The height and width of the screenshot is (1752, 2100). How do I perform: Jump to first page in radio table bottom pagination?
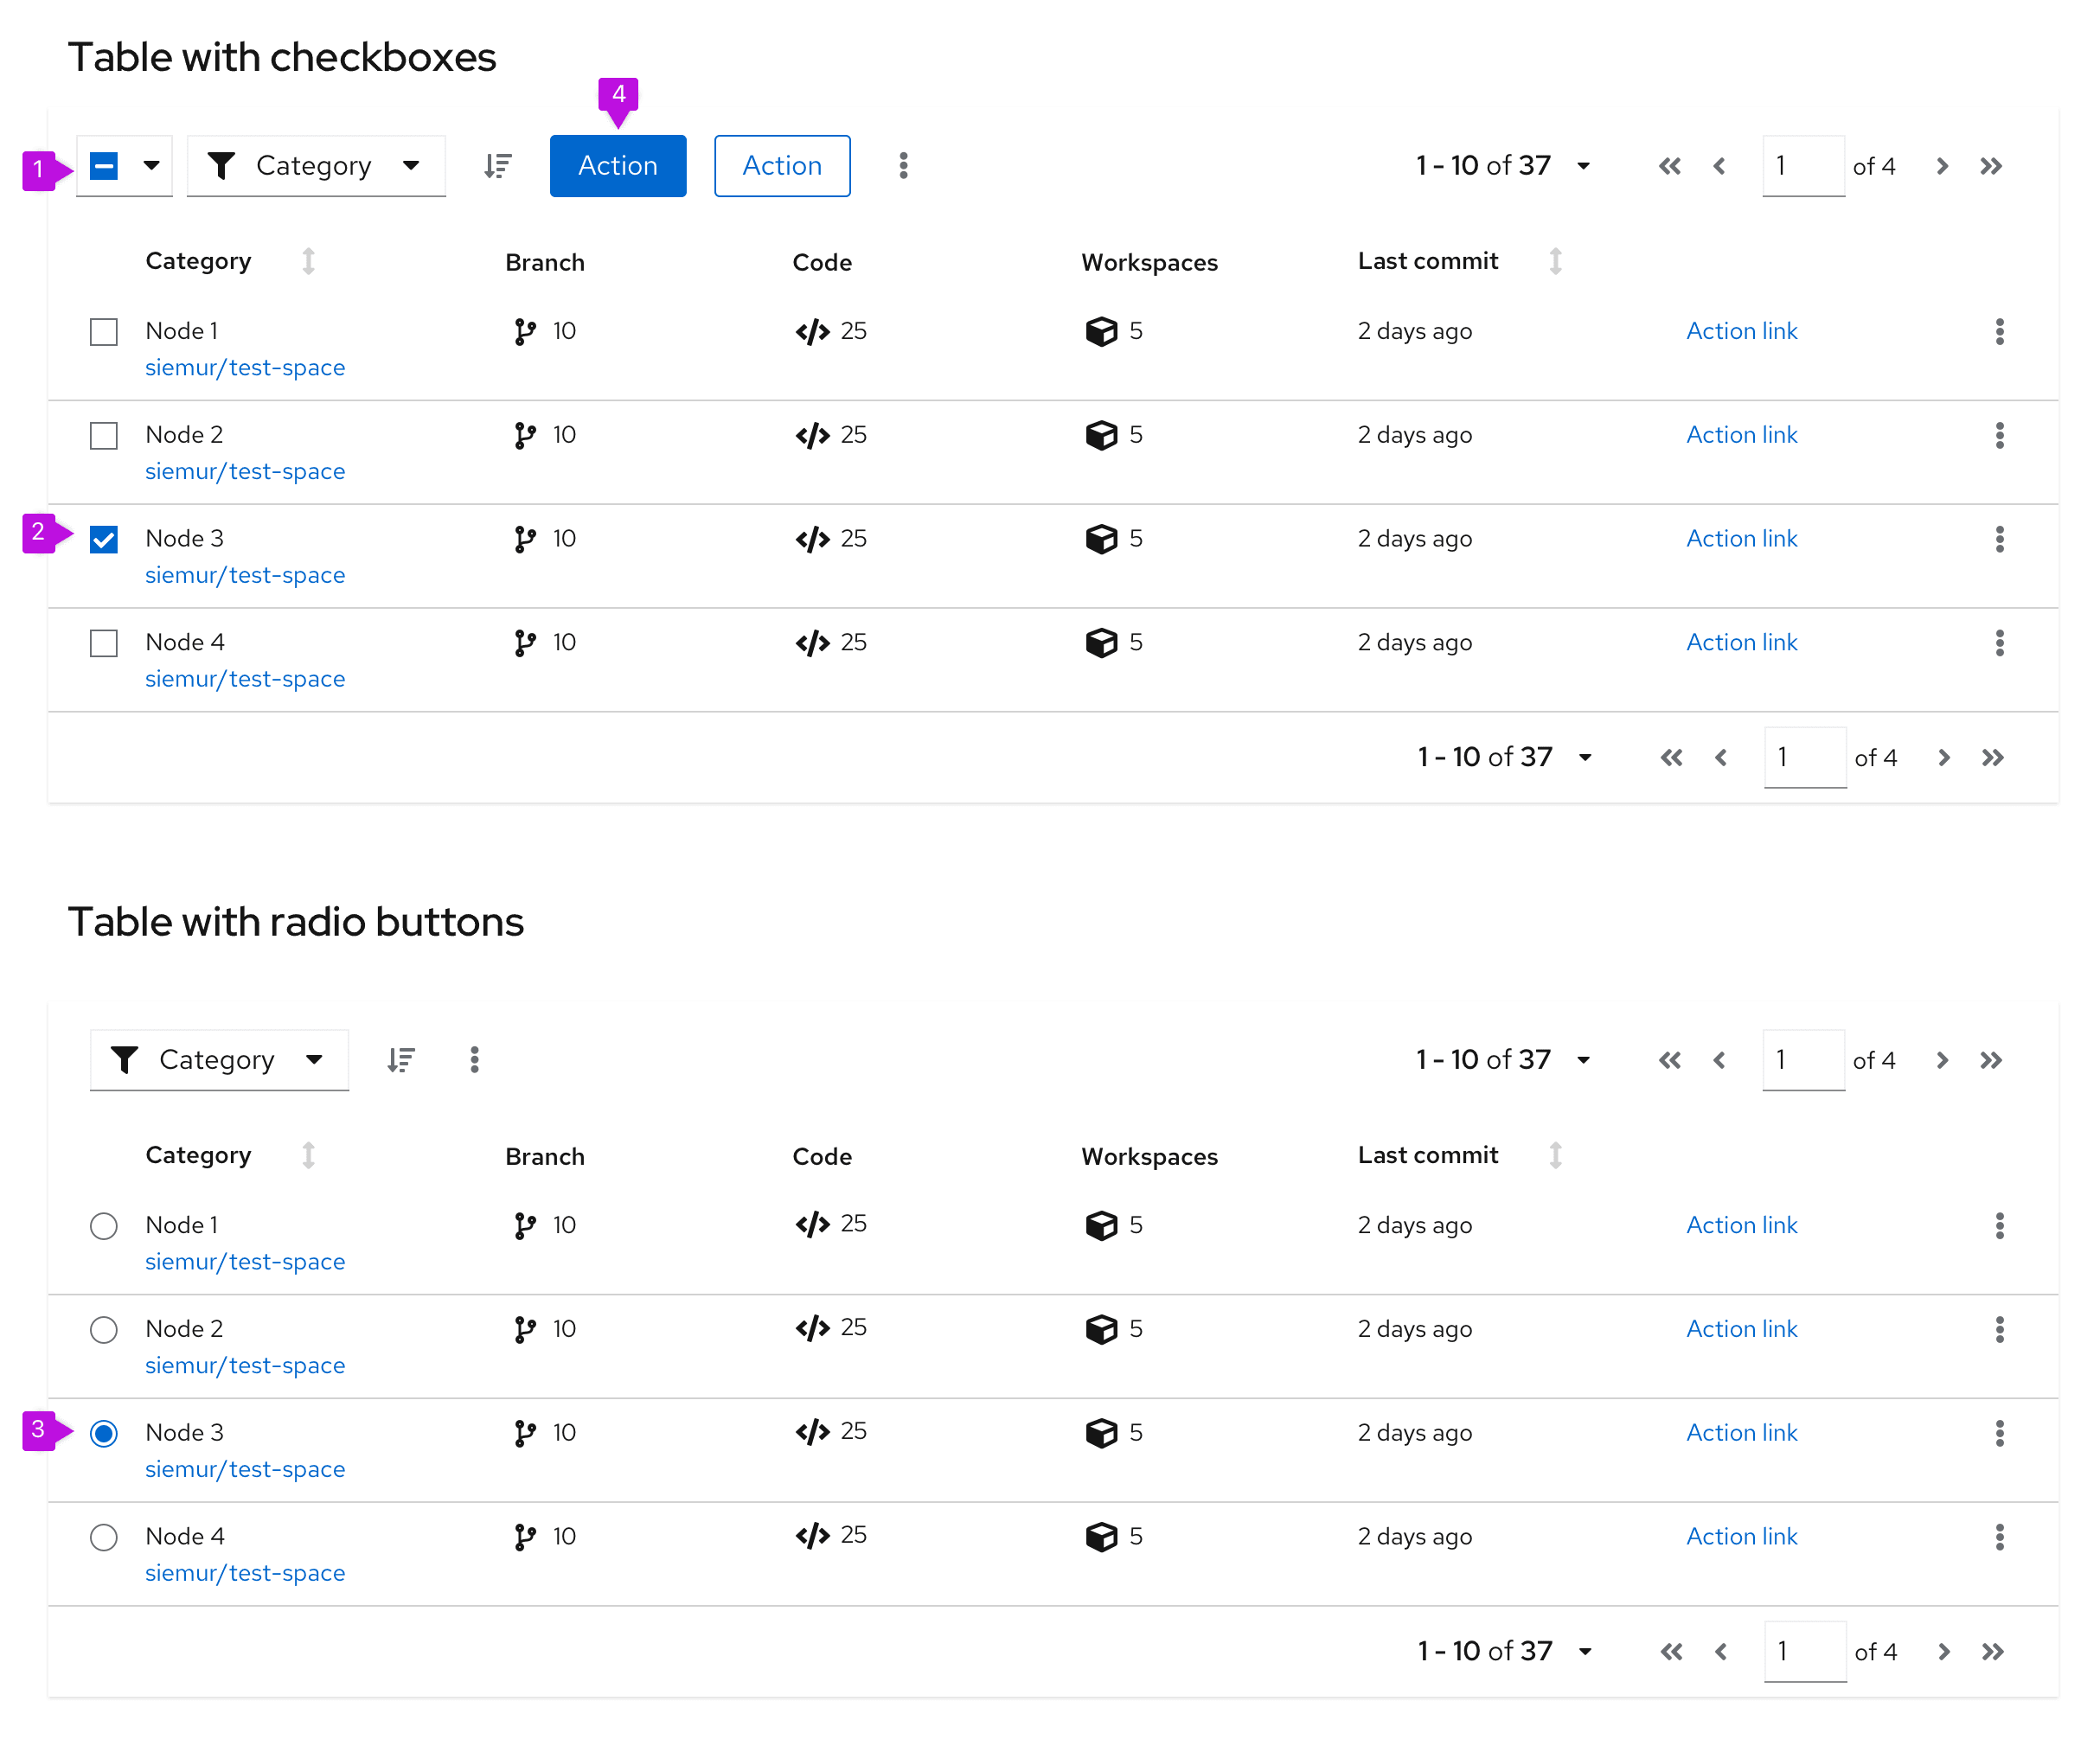pos(1671,1651)
